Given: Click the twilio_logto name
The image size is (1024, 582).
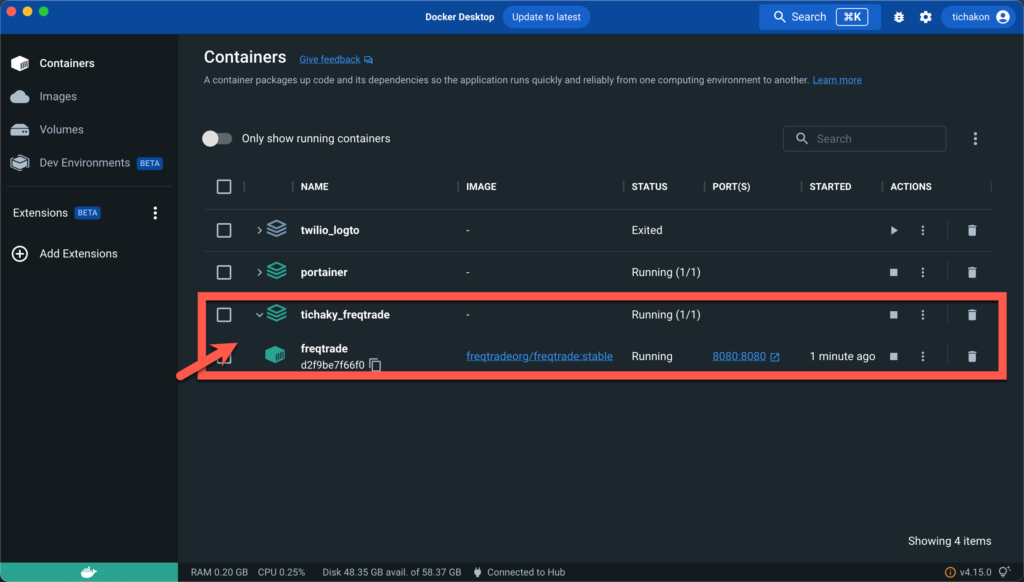Looking at the screenshot, I should coord(330,231).
